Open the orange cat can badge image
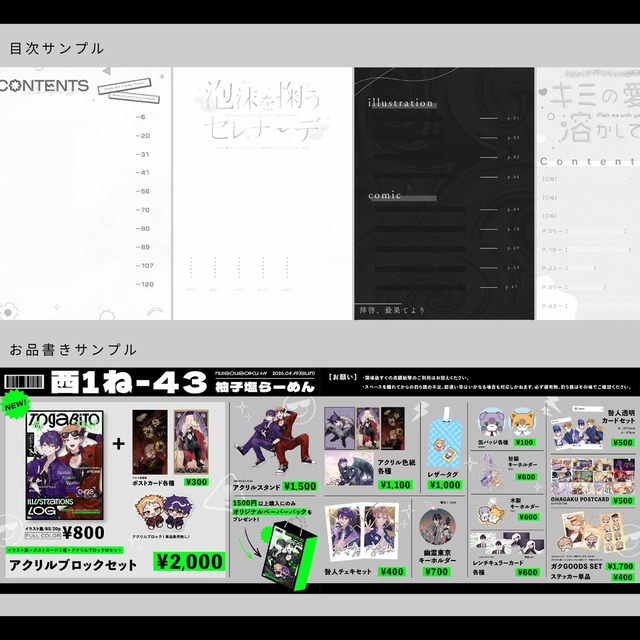 click(x=524, y=423)
